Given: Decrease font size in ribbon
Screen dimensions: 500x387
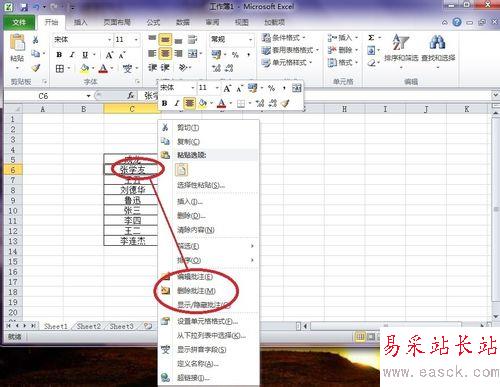Looking at the screenshot, I should (122, 55).
